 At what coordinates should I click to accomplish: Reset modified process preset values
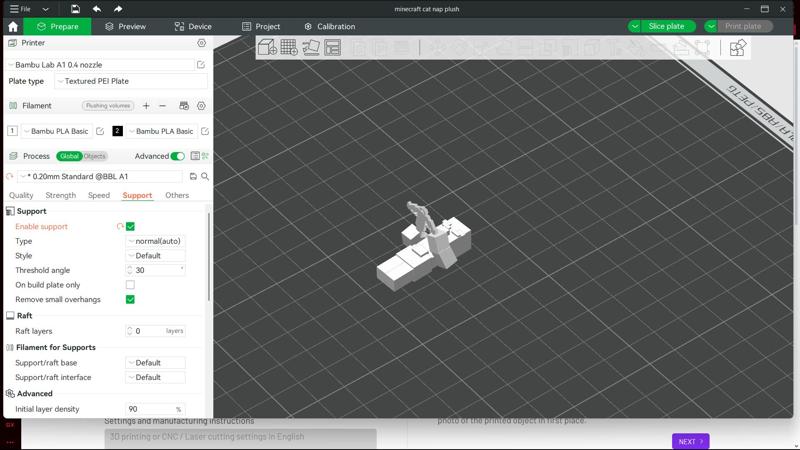(x=10, y=177)
